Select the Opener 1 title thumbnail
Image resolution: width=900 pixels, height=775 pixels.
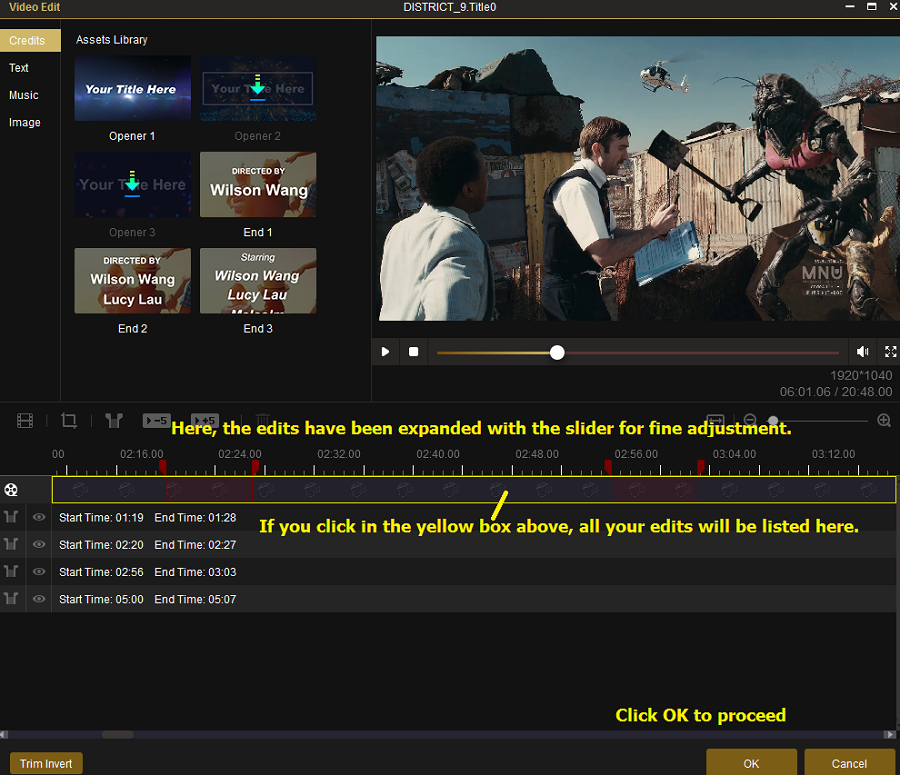point(133,88)
